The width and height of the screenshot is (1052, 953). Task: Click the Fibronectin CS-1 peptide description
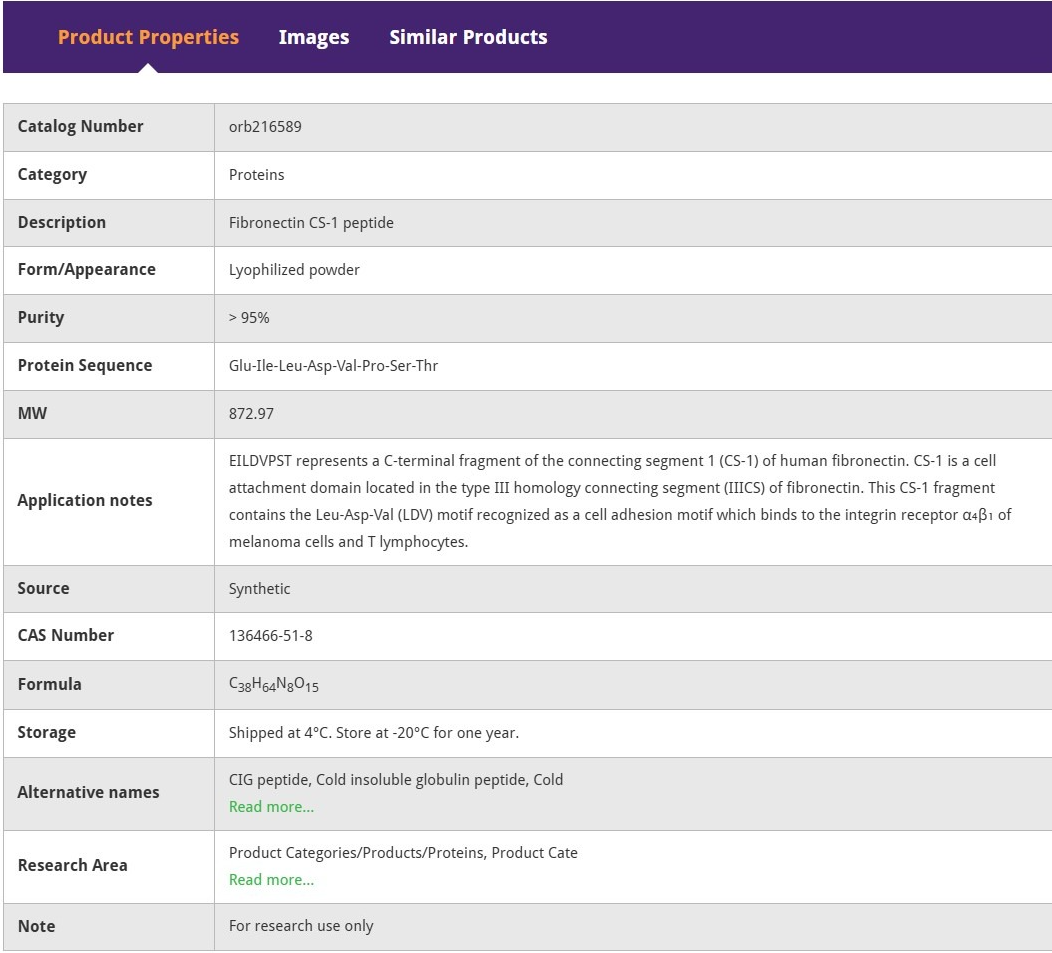311,223
